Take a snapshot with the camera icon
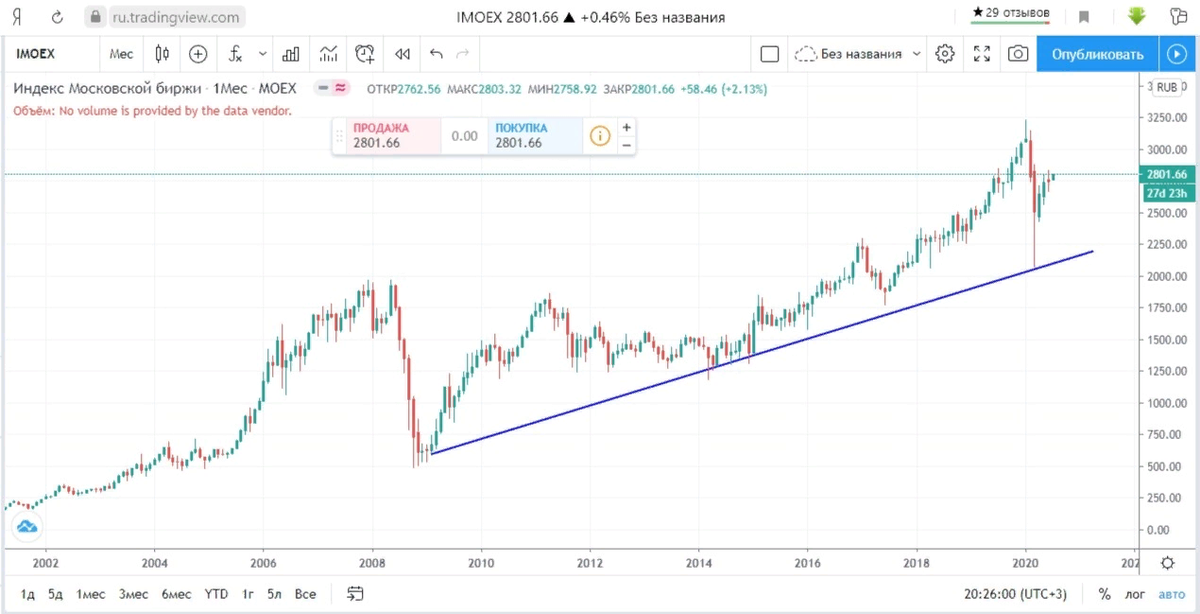The width and height of the screenshot is (1200, 614). point(1017,54)
